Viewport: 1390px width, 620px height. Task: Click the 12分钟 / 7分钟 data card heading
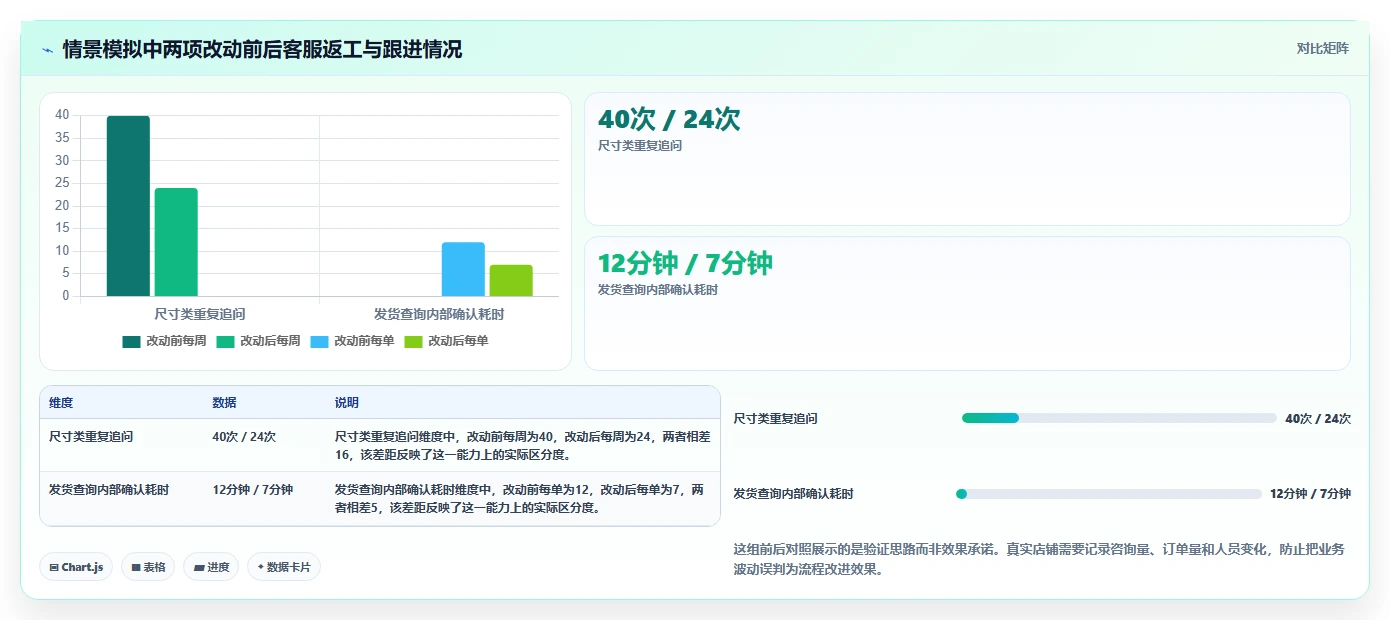point(685,263)
